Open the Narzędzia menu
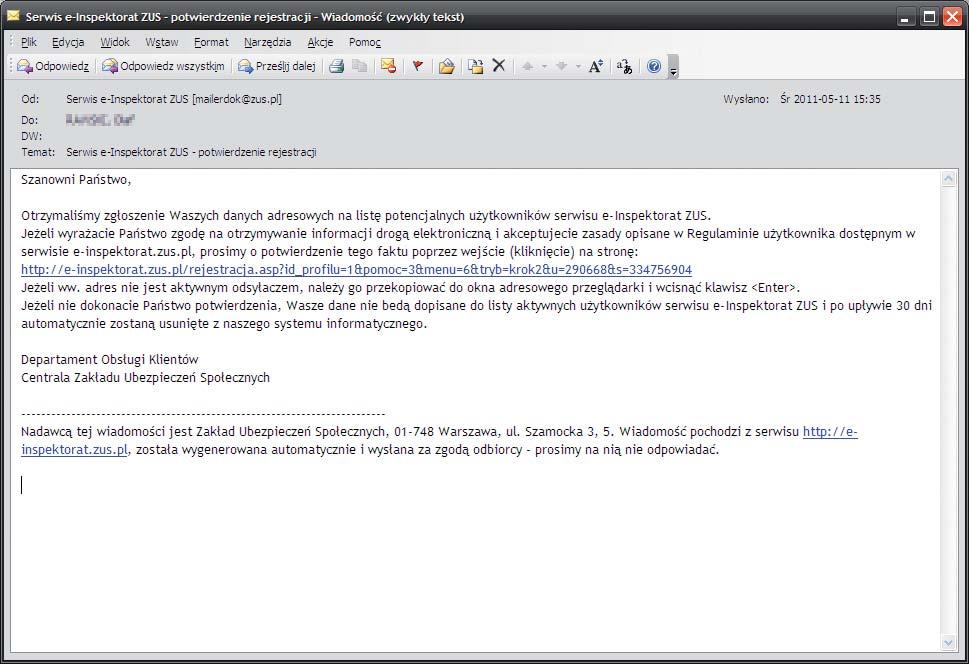Screen dimensions: 969x664 (268, 42)
